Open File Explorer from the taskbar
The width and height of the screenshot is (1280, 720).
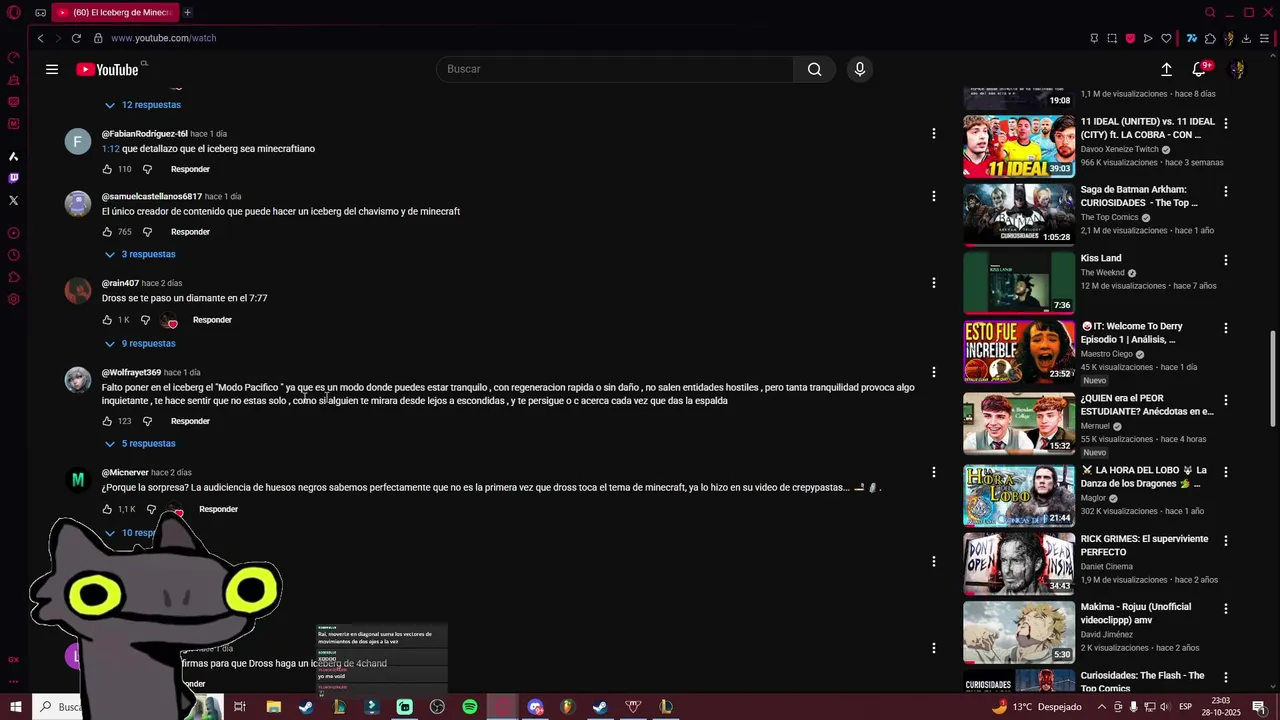click(x=273, y=707)
